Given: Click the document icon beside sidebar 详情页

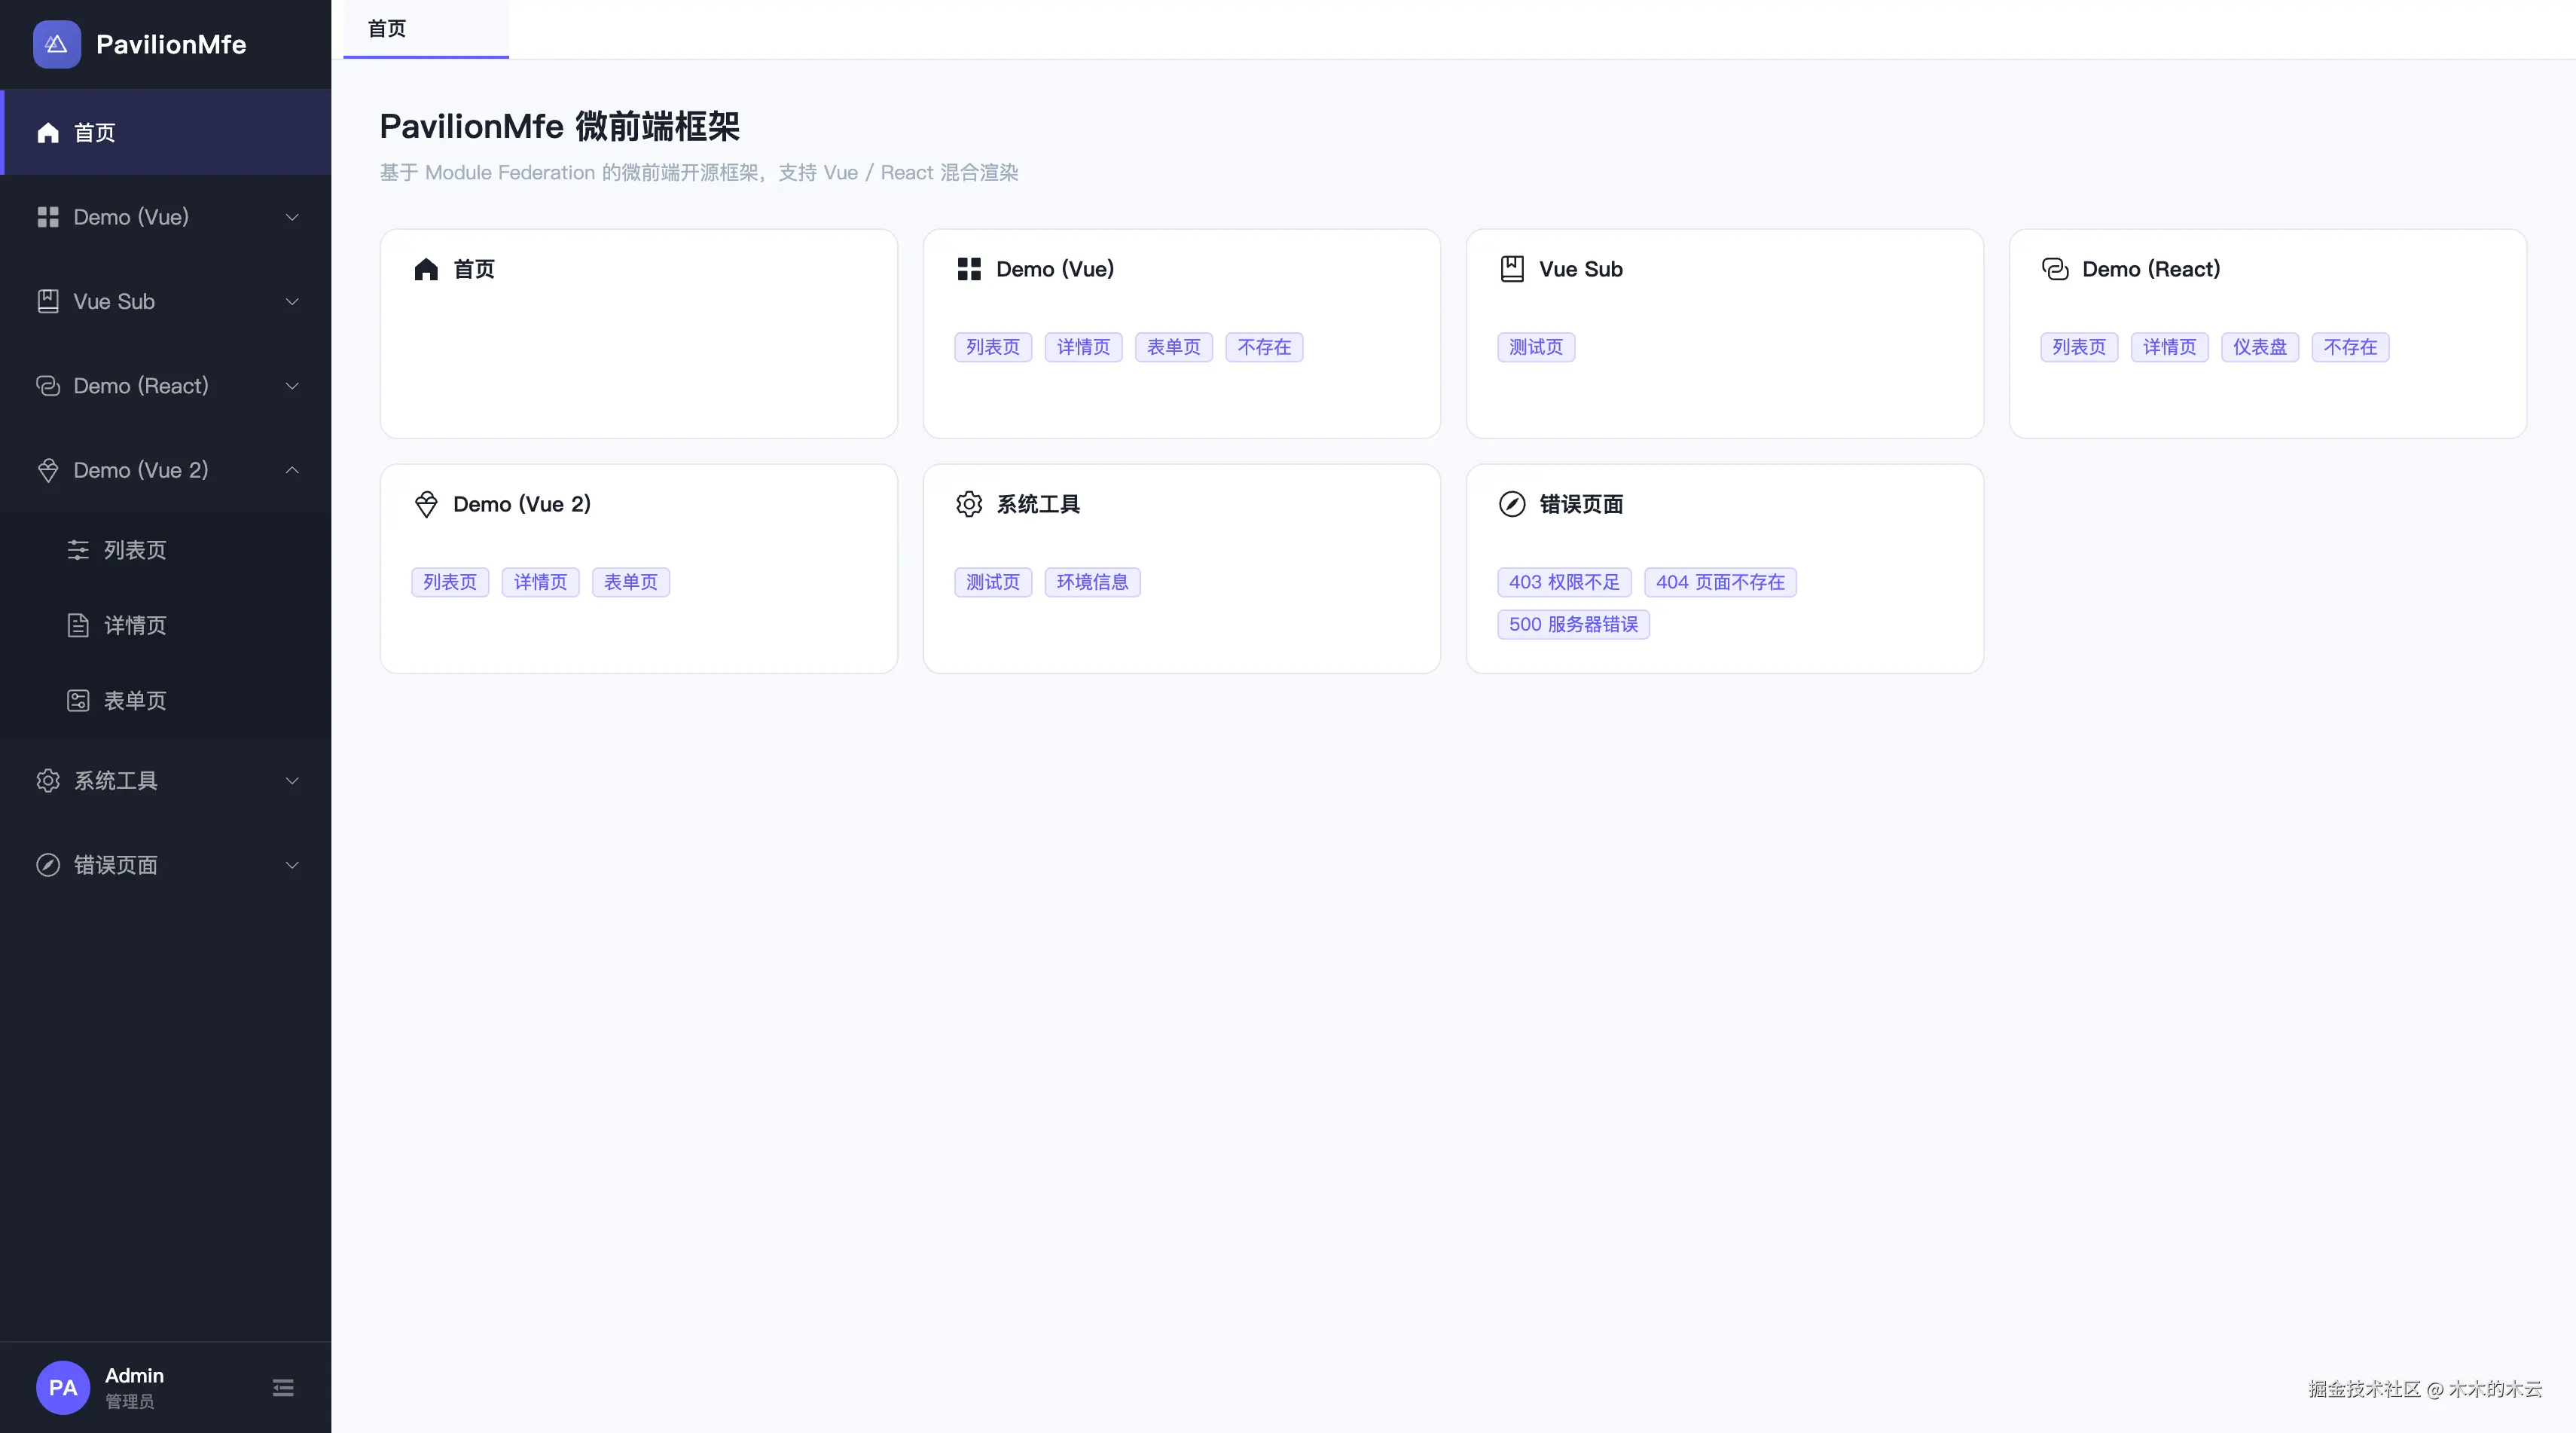Looking at the screenshot, I should 78,625.
